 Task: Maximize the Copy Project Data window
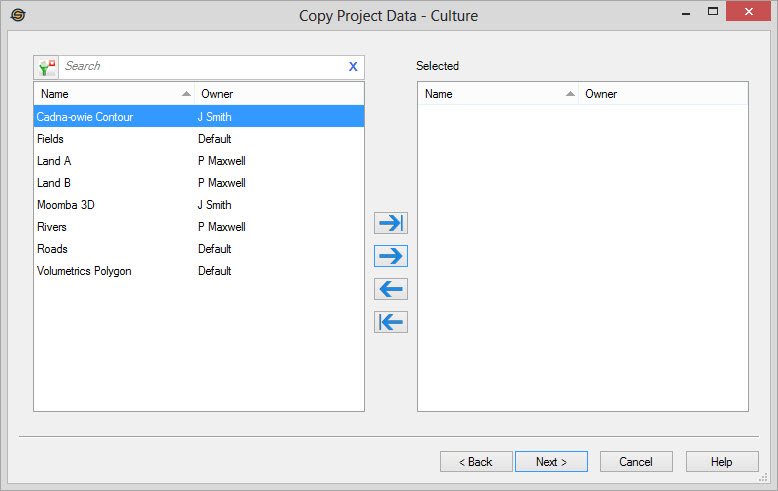(713, 12)
